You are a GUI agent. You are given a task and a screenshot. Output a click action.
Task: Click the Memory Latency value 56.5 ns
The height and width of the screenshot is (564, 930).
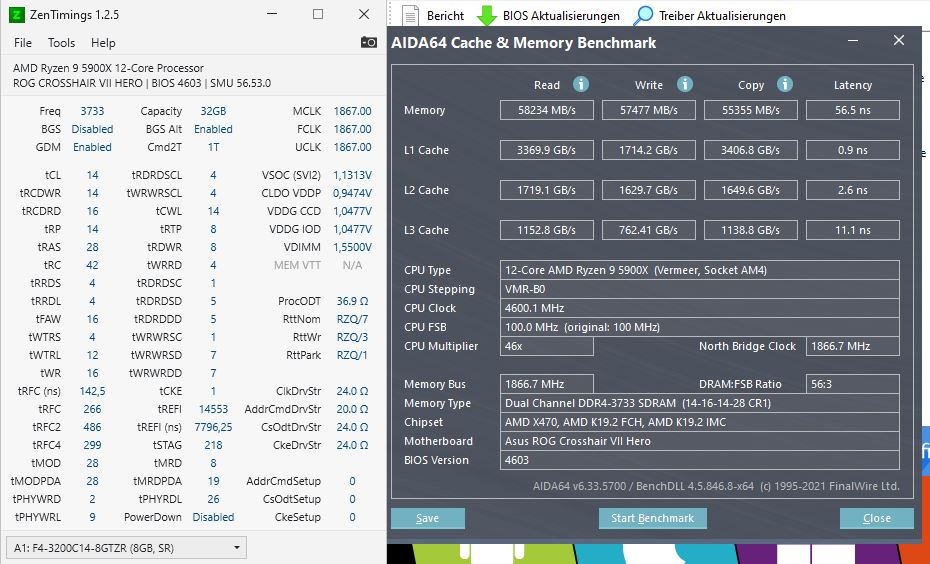(x=853, y=110)
